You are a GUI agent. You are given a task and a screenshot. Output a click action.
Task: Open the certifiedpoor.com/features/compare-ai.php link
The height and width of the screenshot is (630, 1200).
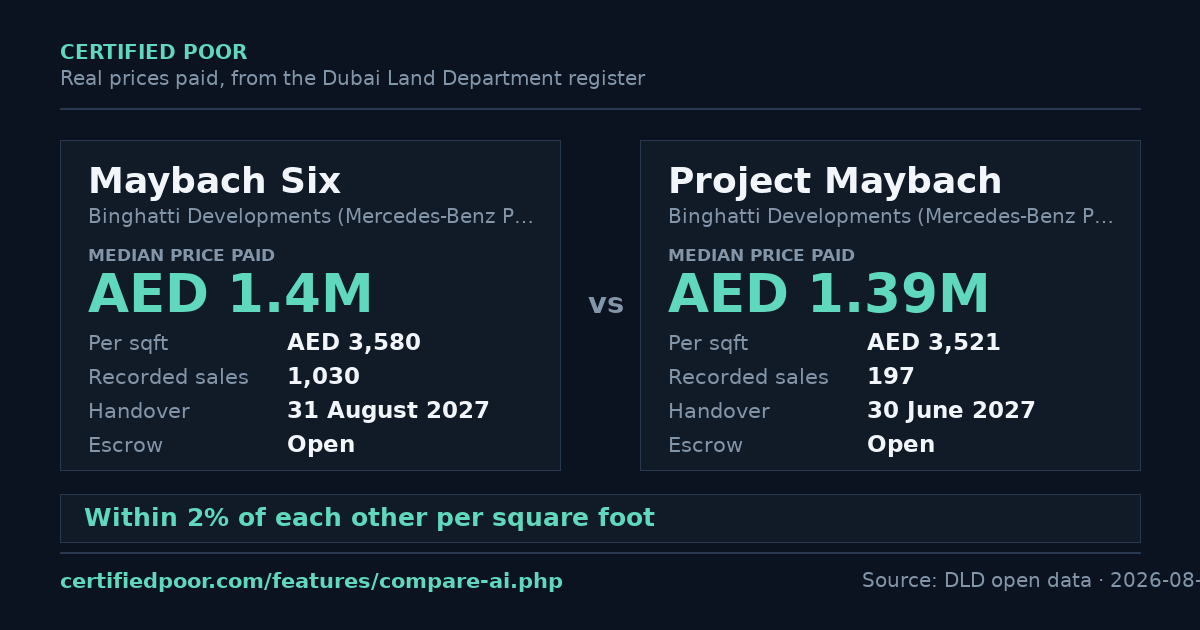point(311,581)
